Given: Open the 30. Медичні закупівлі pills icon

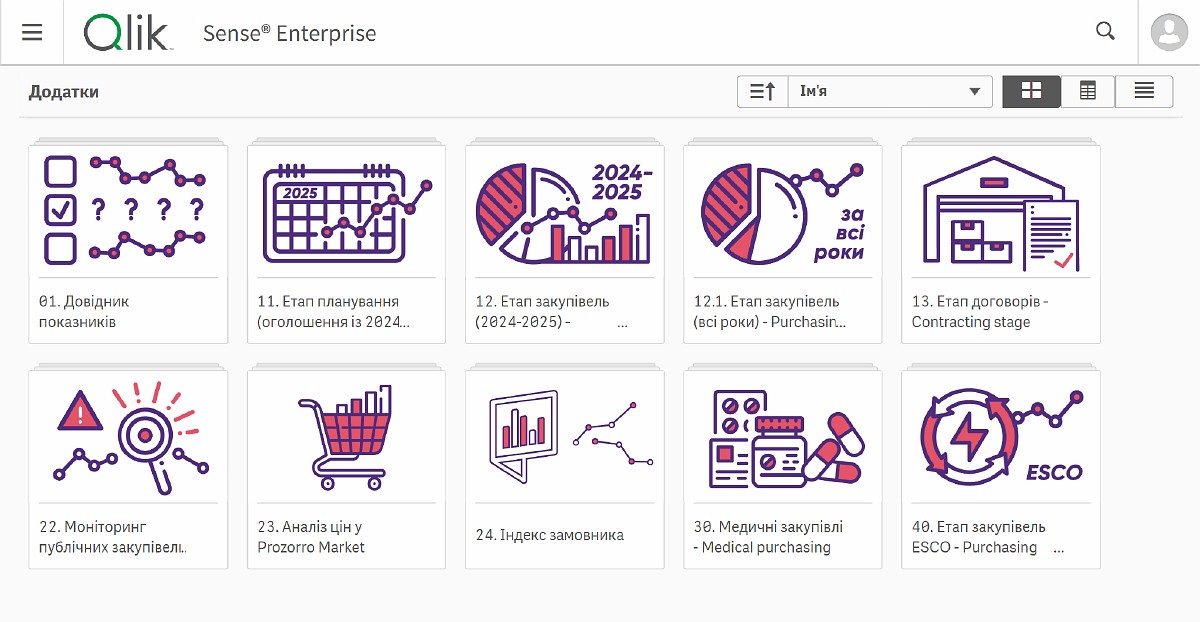Looking at the screenshot, I should [x=782, y=437].
